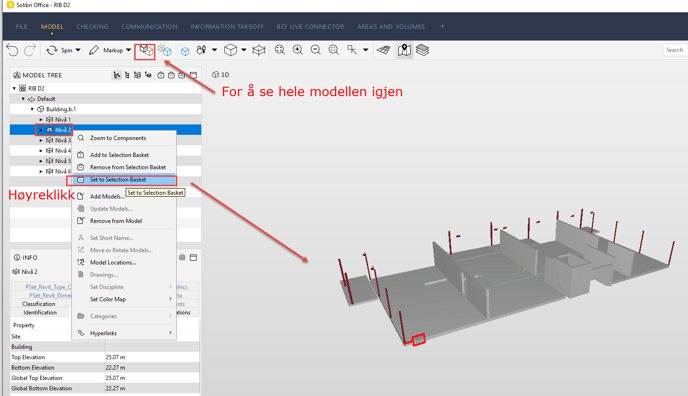The width and height of the screenshot is (688, 396).
Task: Expand the Nivå 1 tree node
Action: click(41, 120)
